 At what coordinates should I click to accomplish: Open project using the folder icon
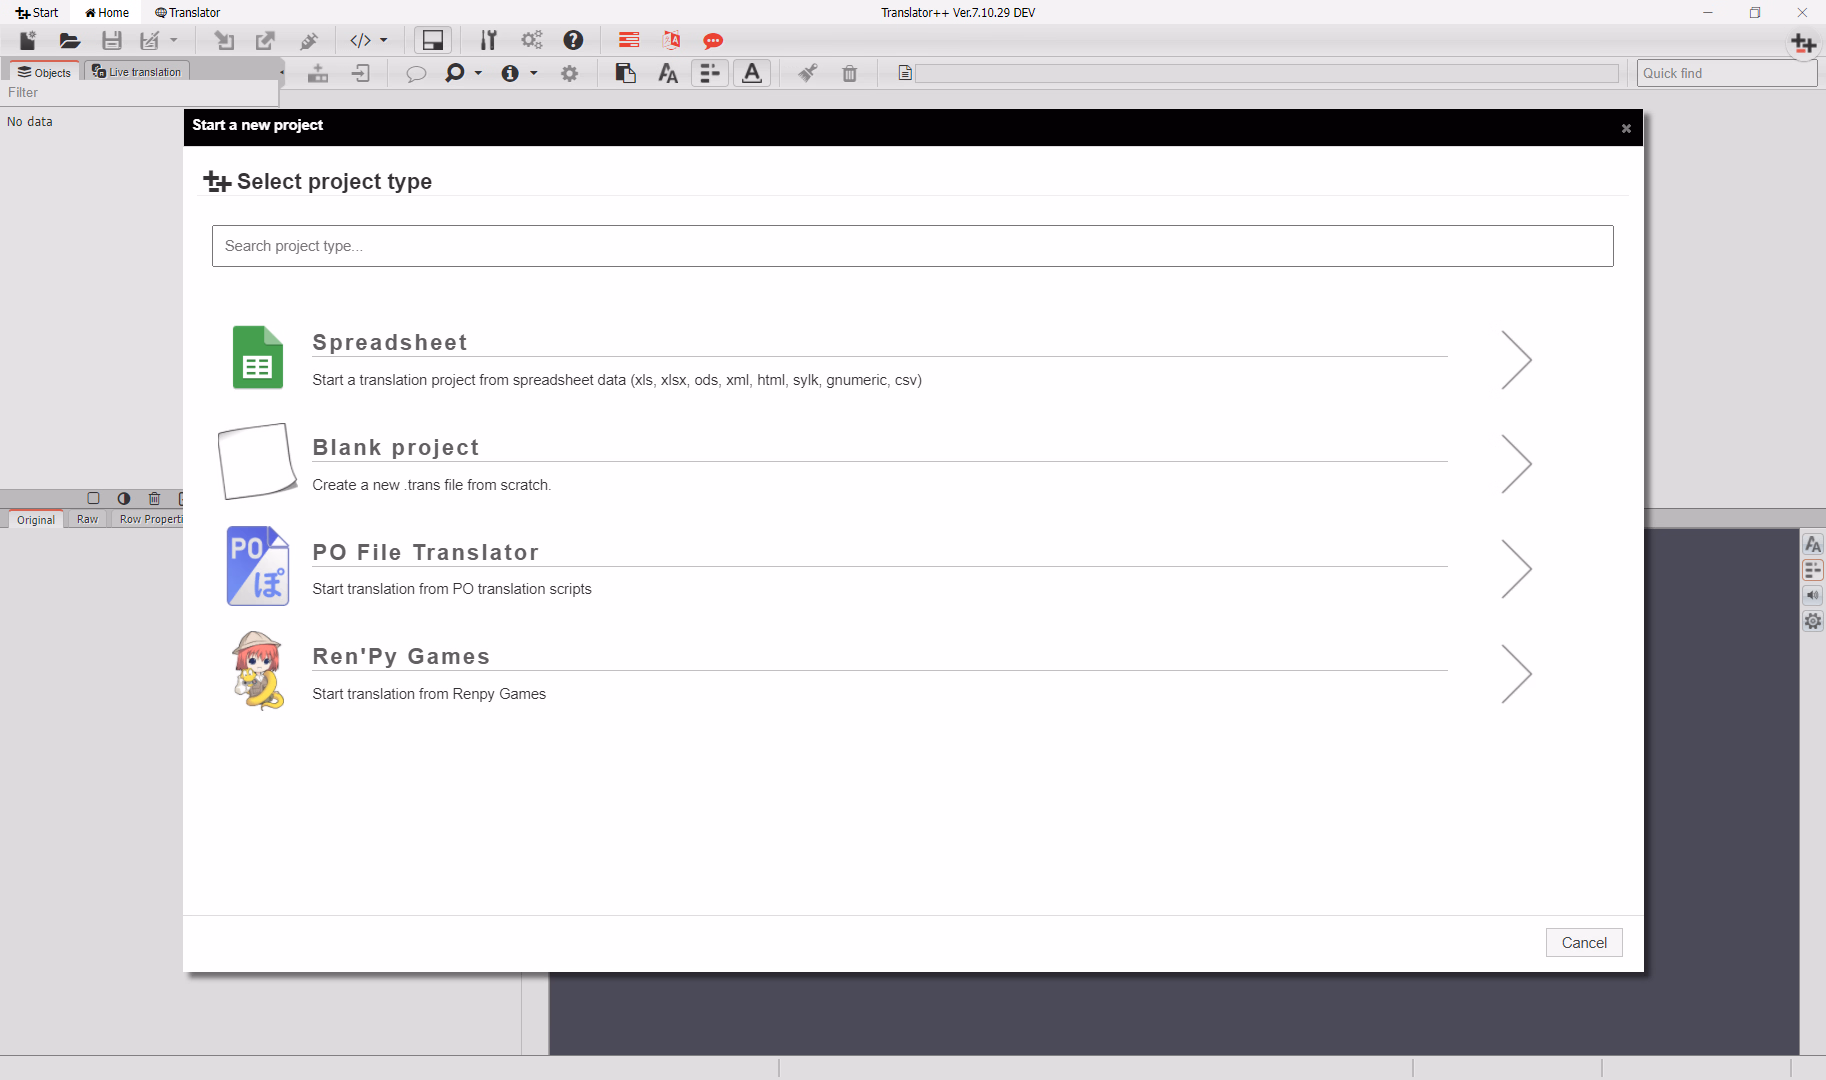coord(69,41)
